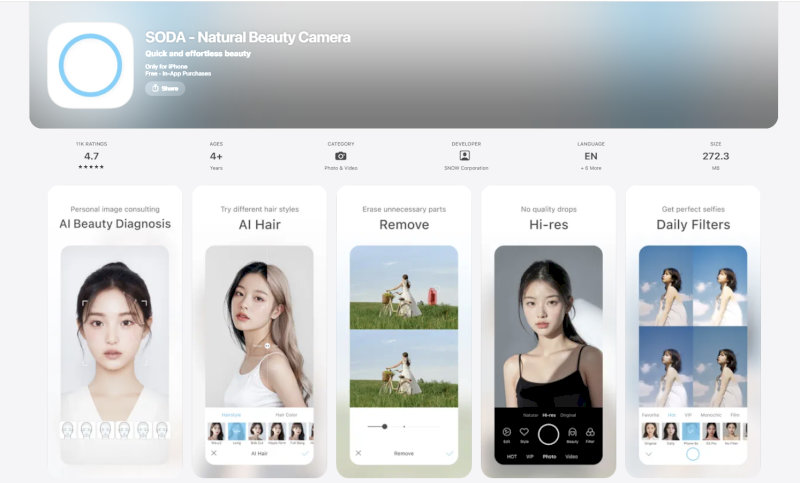
Task: Open the Remove feature screenshot
Action: click(404, 332)
